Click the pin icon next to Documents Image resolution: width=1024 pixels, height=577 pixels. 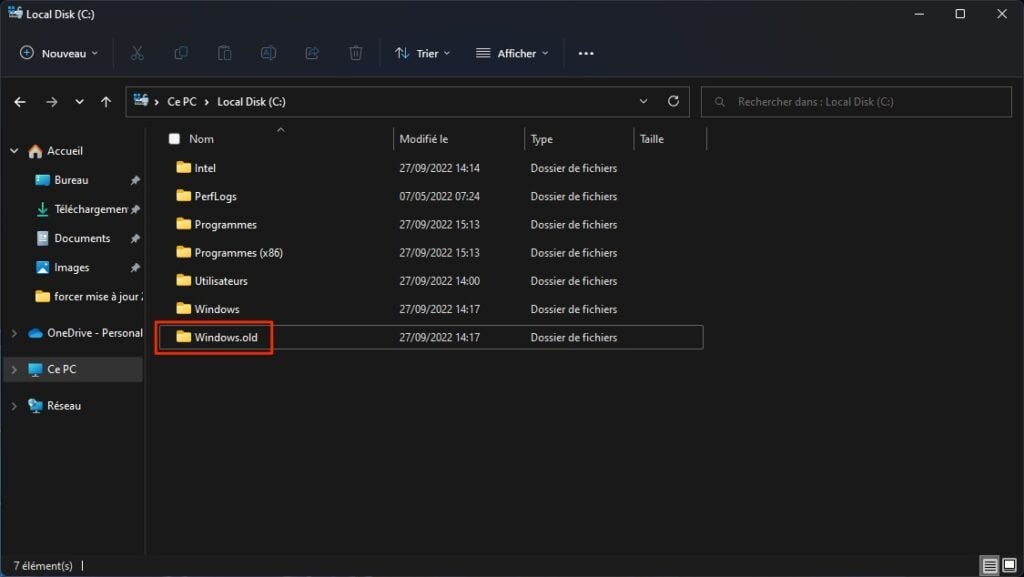(x=135, y=239)
